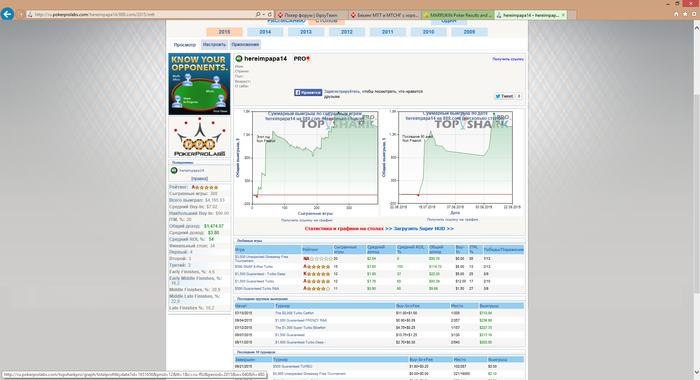Open $500 Guaranteed TURBO in last tournaments

point(292,367)
